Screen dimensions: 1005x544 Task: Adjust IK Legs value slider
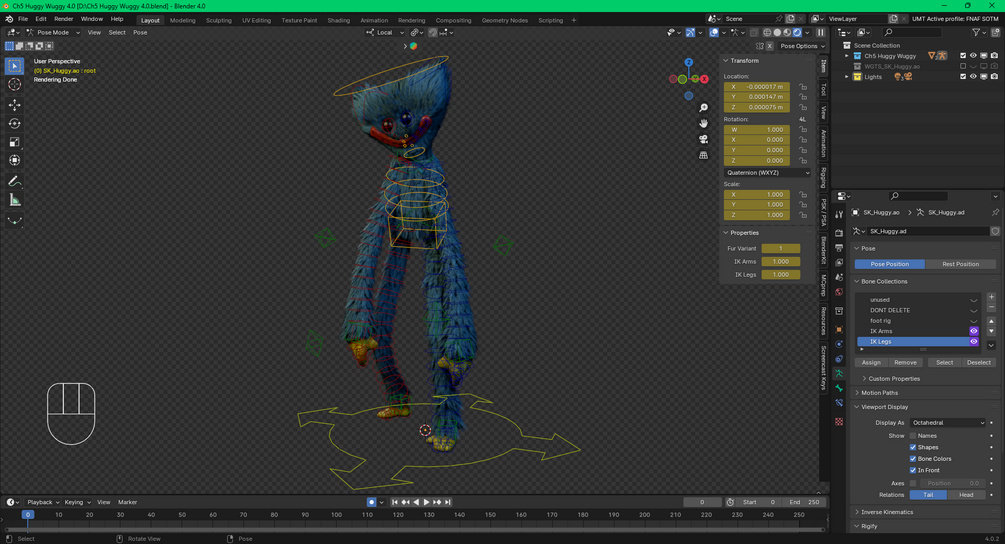[781, 274]
